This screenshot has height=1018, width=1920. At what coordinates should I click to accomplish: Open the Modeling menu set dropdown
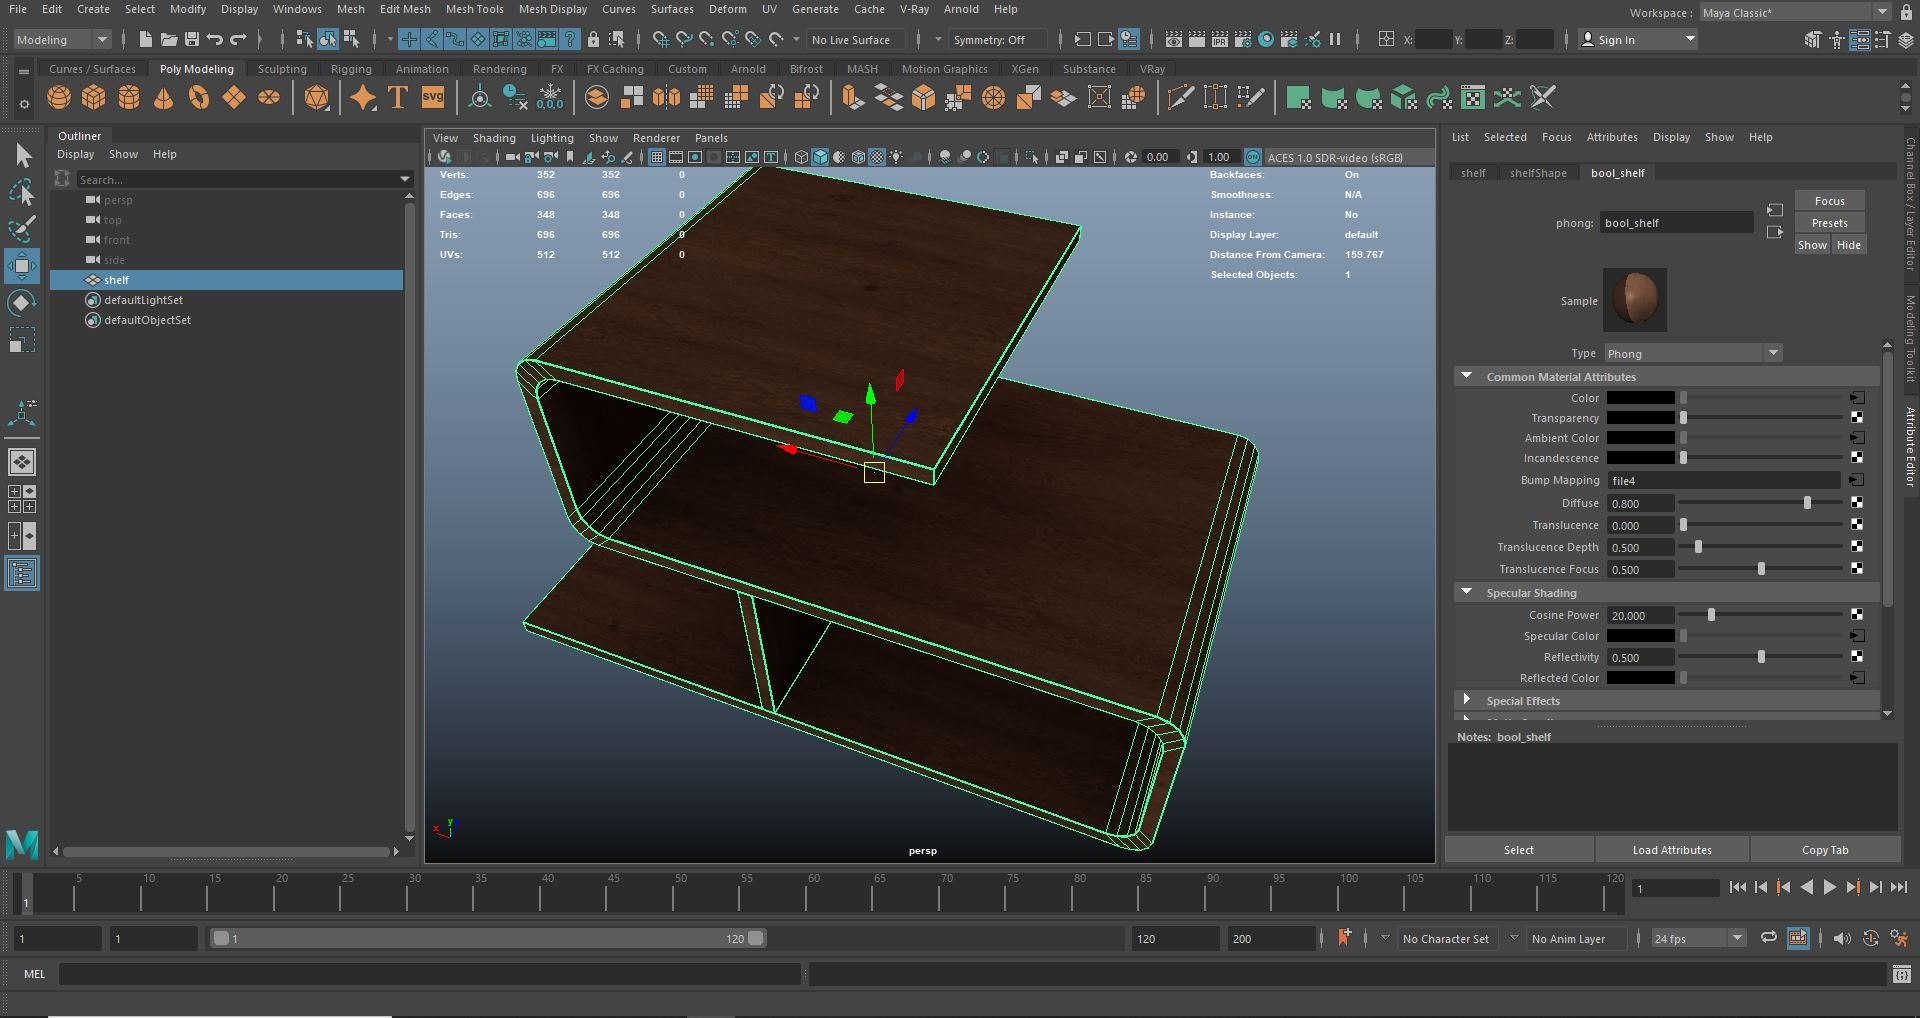pos(62,39)
